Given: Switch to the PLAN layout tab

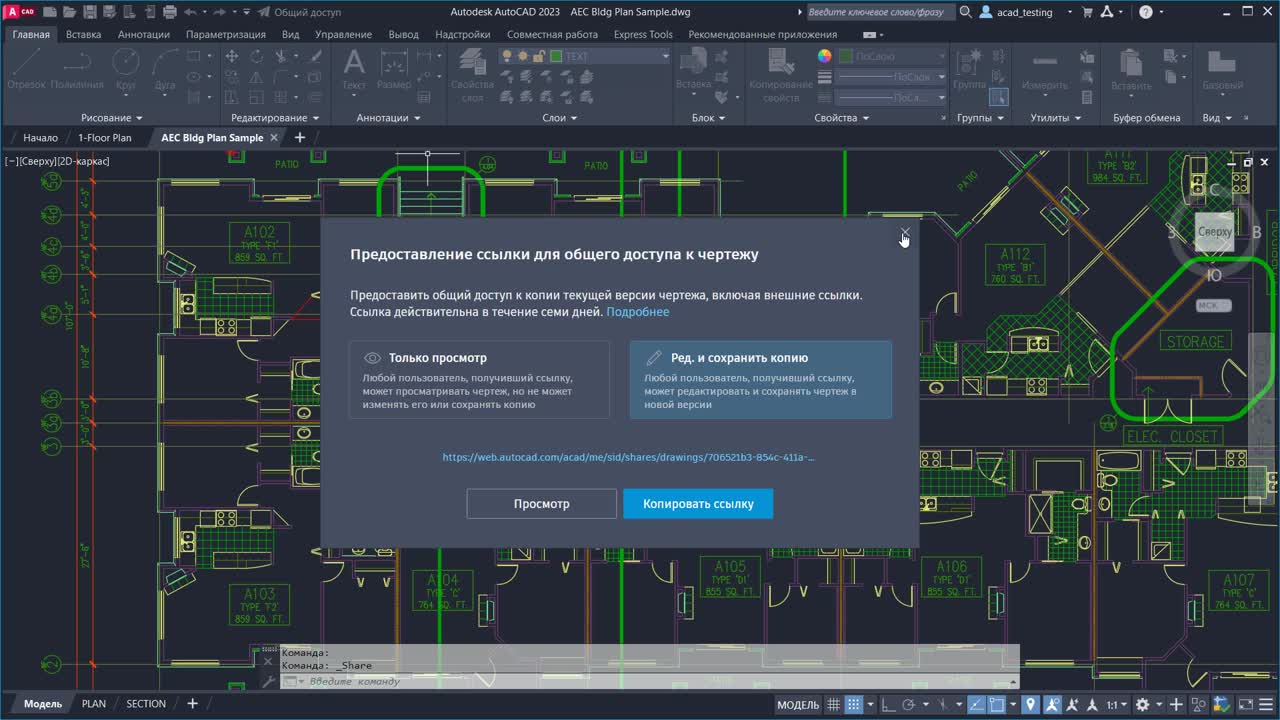Looking at the screenshot, I should pos(94,704).
